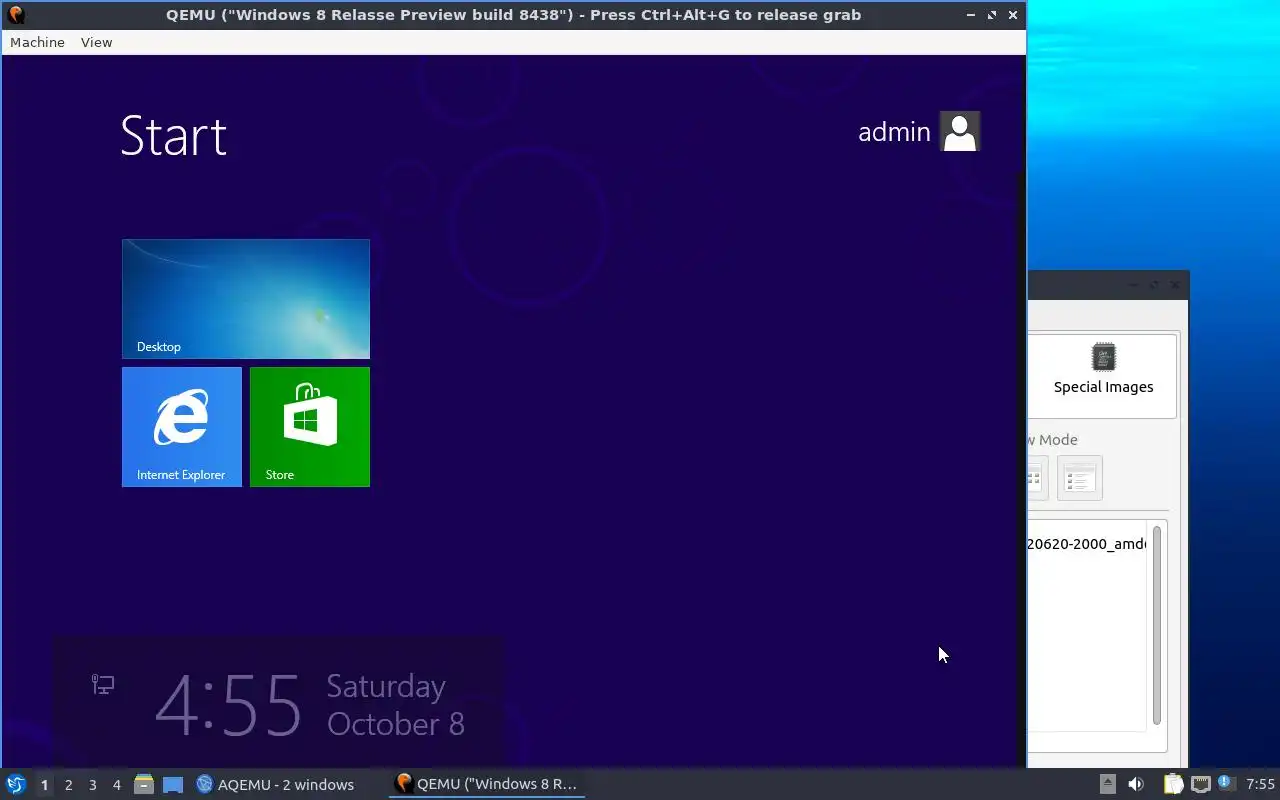Close the QEMU window
The height and width of the screenshot is (800, 1280).
[1013, 15]
